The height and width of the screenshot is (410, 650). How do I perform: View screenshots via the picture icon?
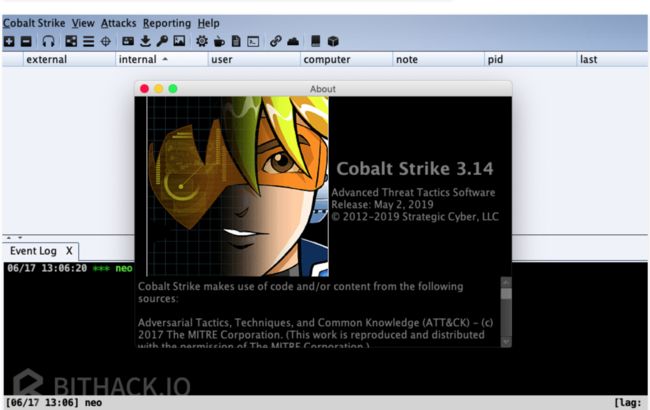pos(179,41)
